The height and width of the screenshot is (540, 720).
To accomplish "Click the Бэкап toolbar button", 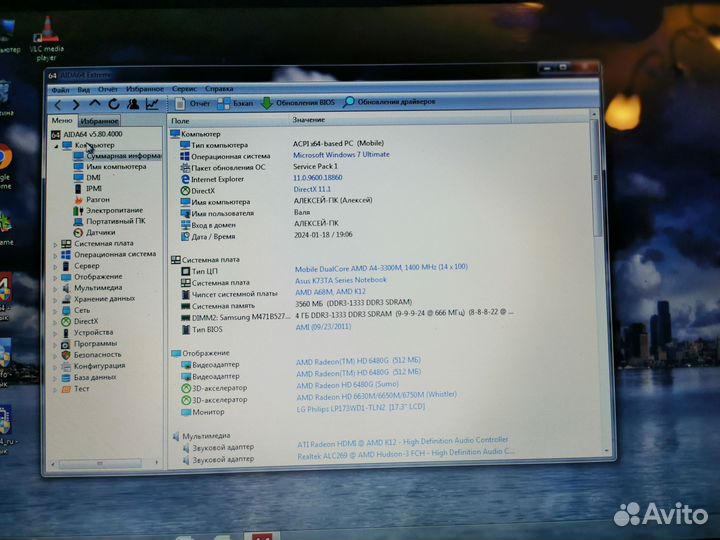I will pos(235,103).
